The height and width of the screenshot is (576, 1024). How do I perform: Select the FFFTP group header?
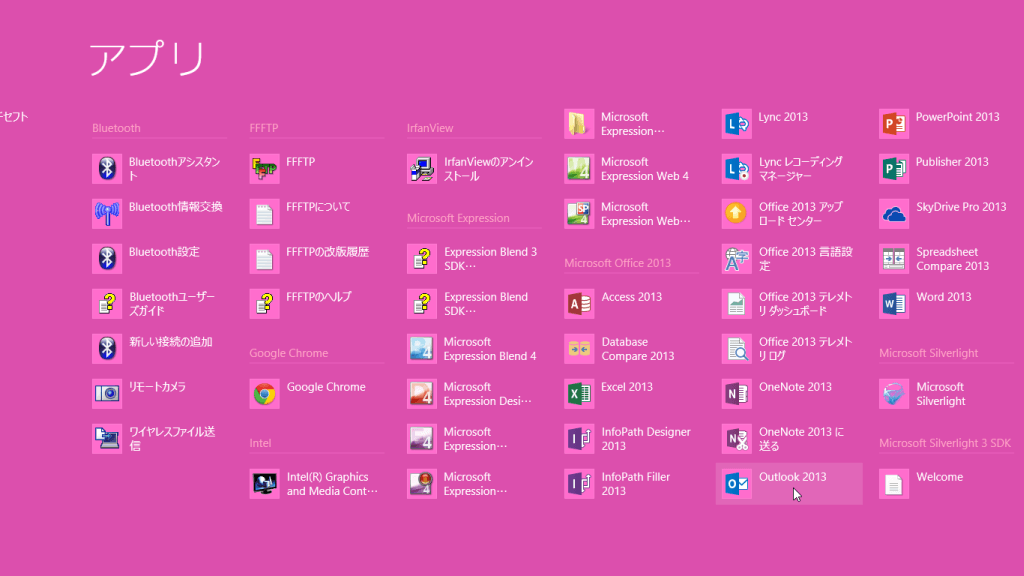click(x=264, y=128)
